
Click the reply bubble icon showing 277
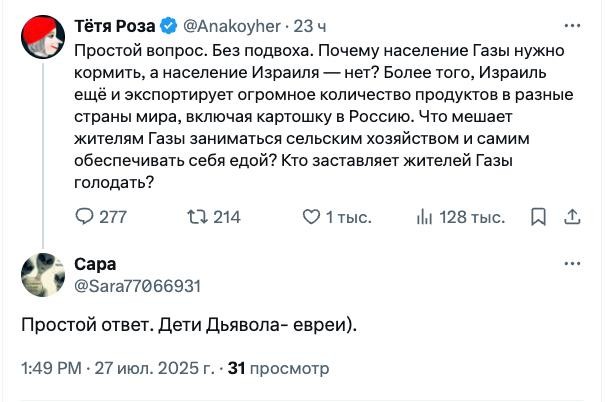tap(84, 217)
